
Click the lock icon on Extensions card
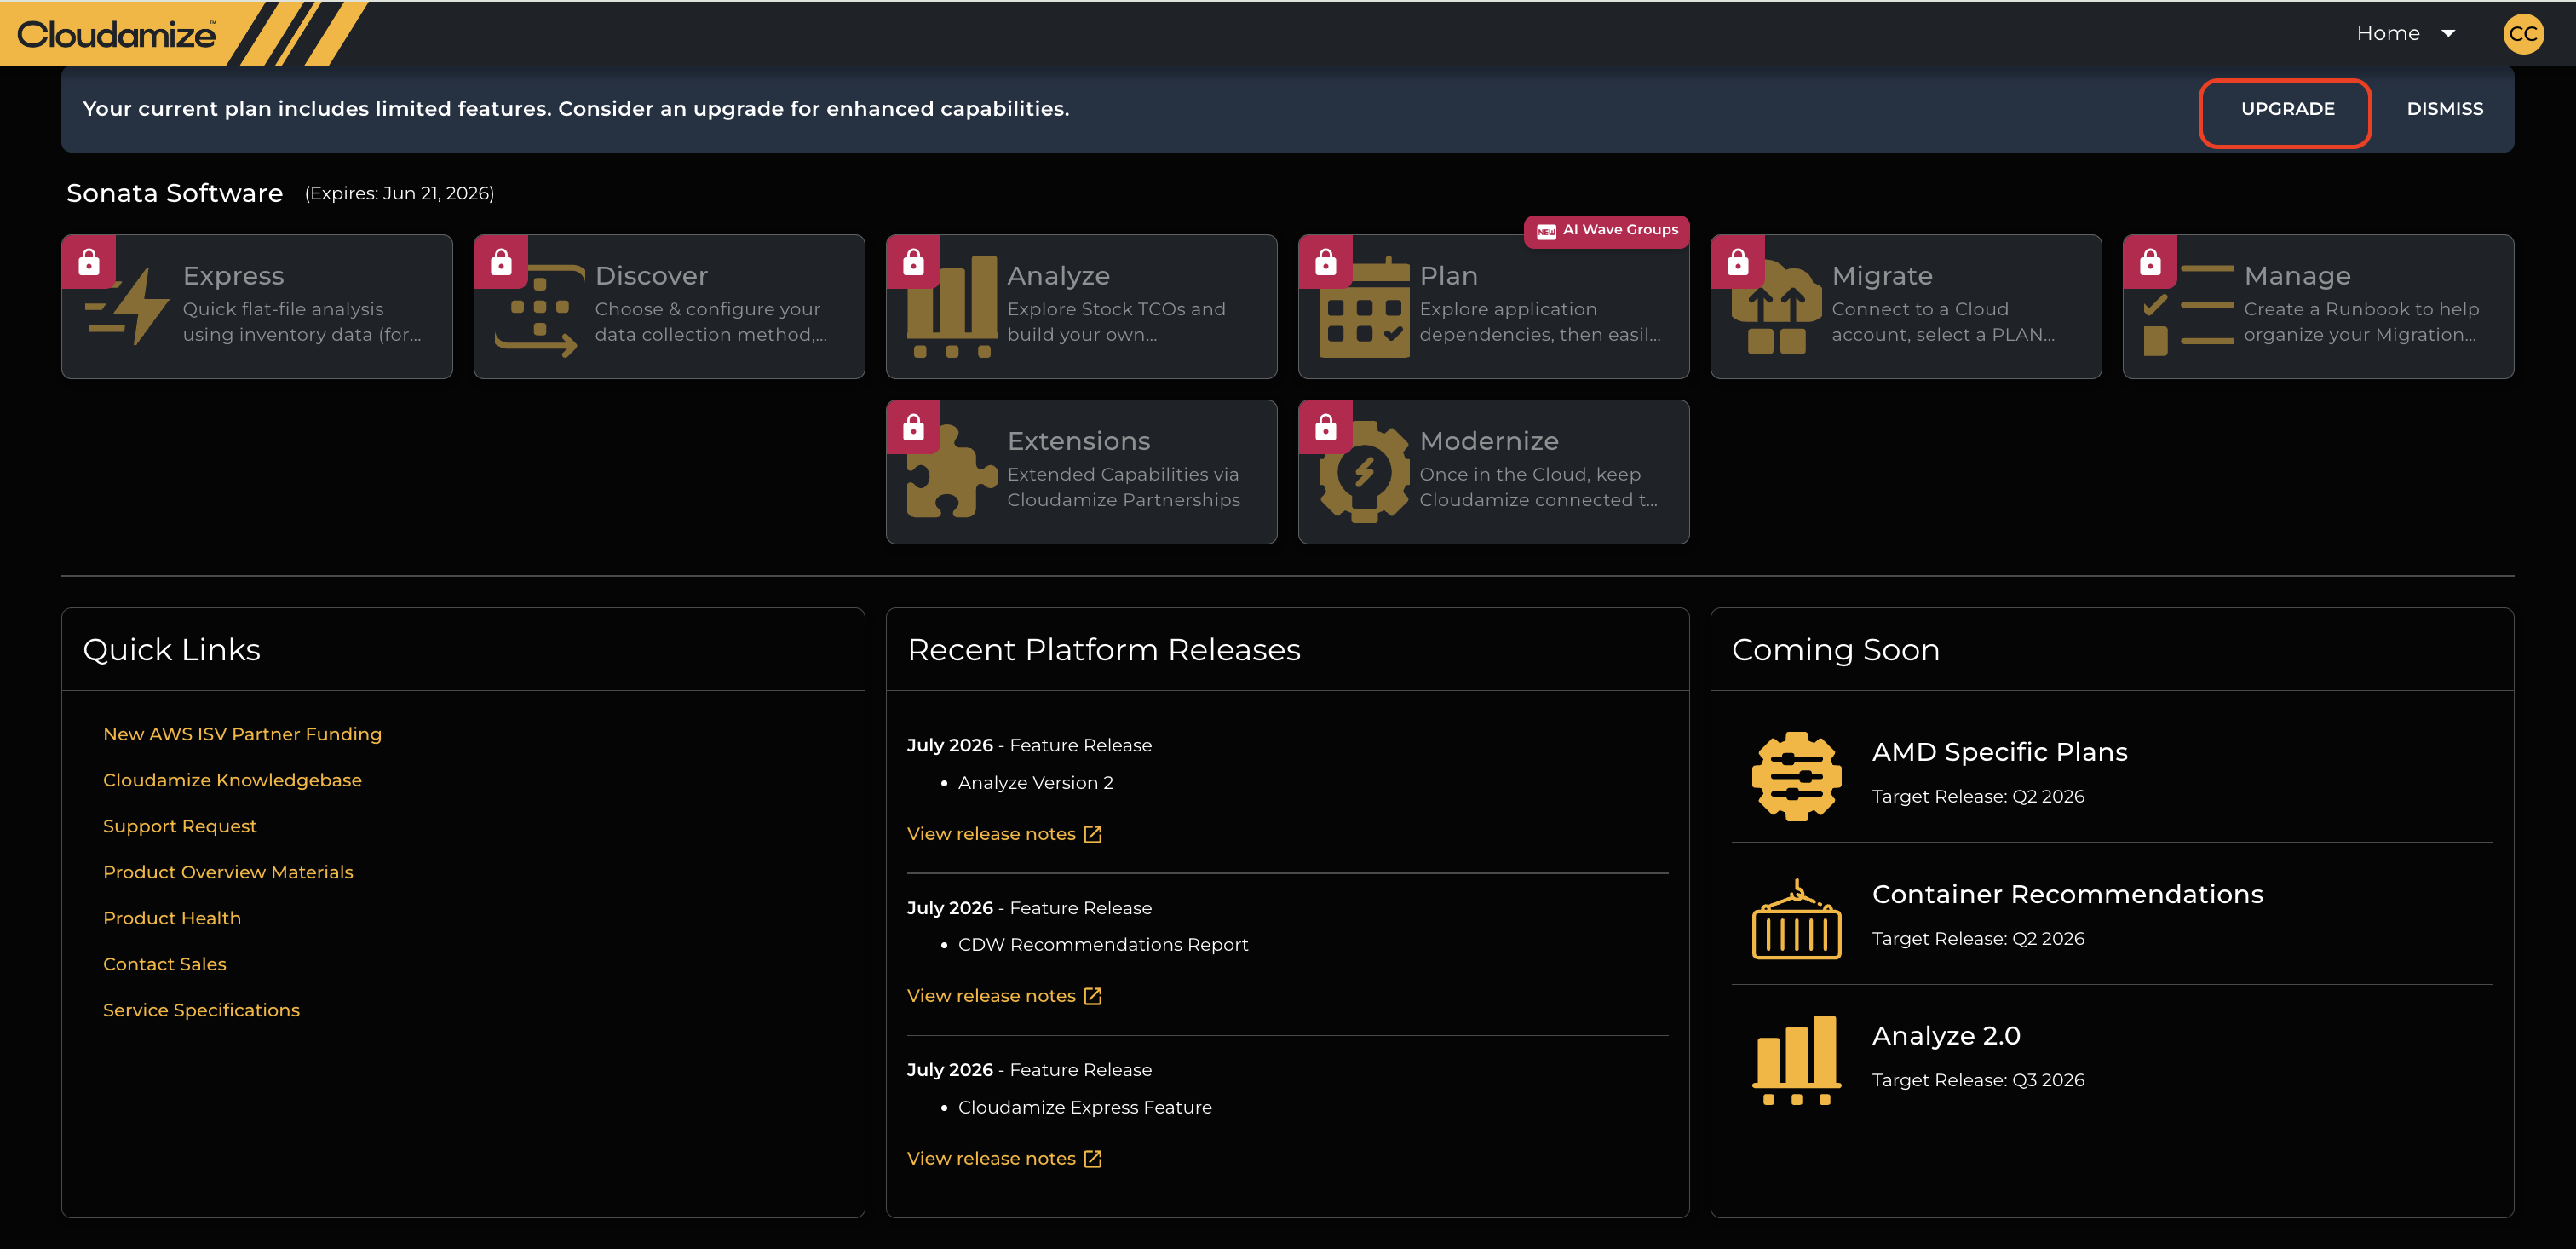913,428
